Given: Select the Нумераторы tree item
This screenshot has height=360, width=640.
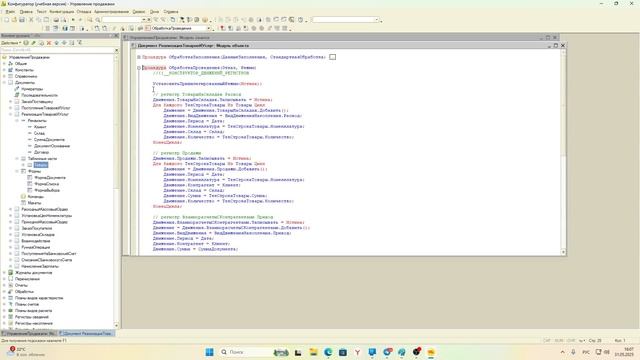Looking at the screenshot, I should click(x=32, y=89).
